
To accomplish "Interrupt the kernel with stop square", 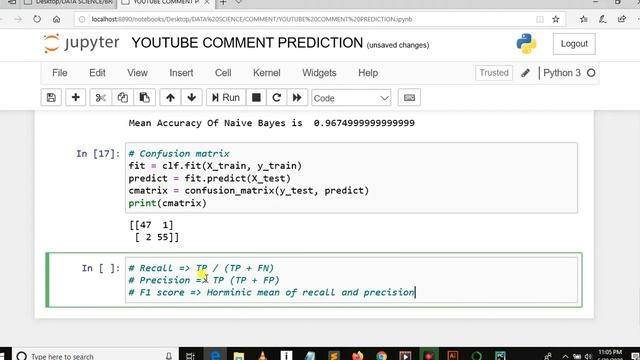I will [x=256, y=98].
